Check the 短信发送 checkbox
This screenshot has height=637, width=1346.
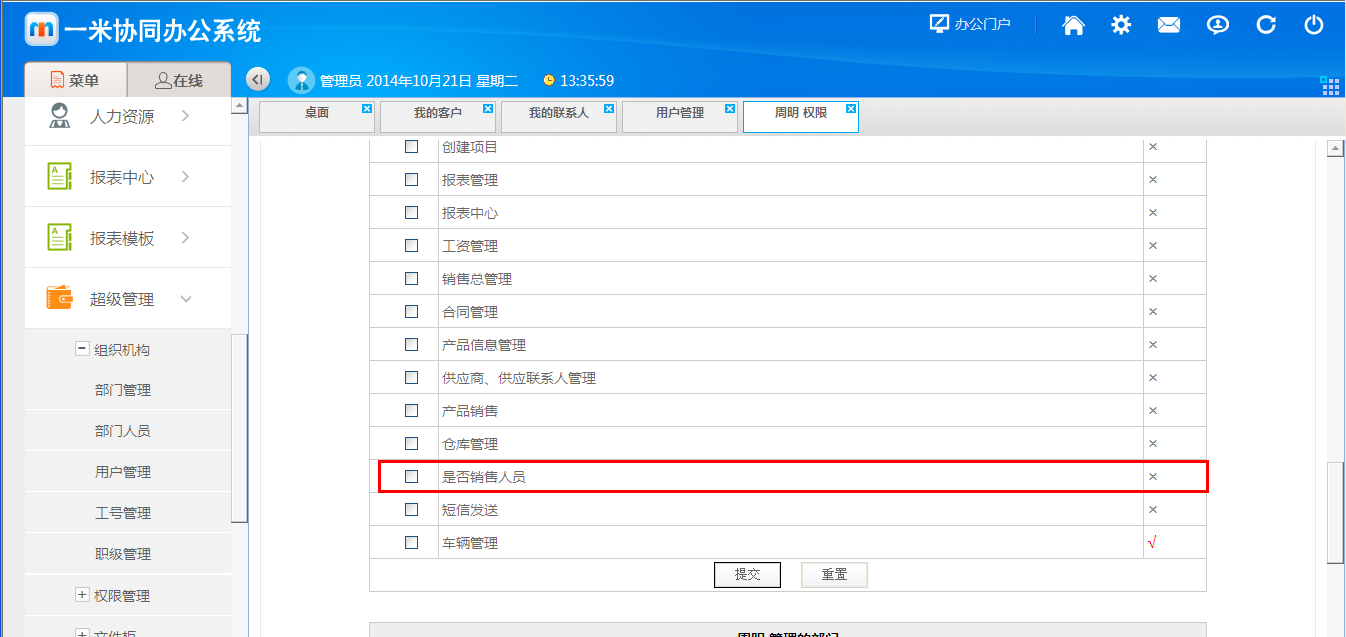click(x=411, y=510)
